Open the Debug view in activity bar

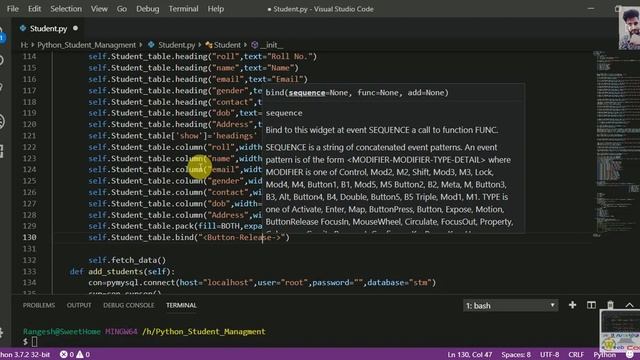pos(2,121)
